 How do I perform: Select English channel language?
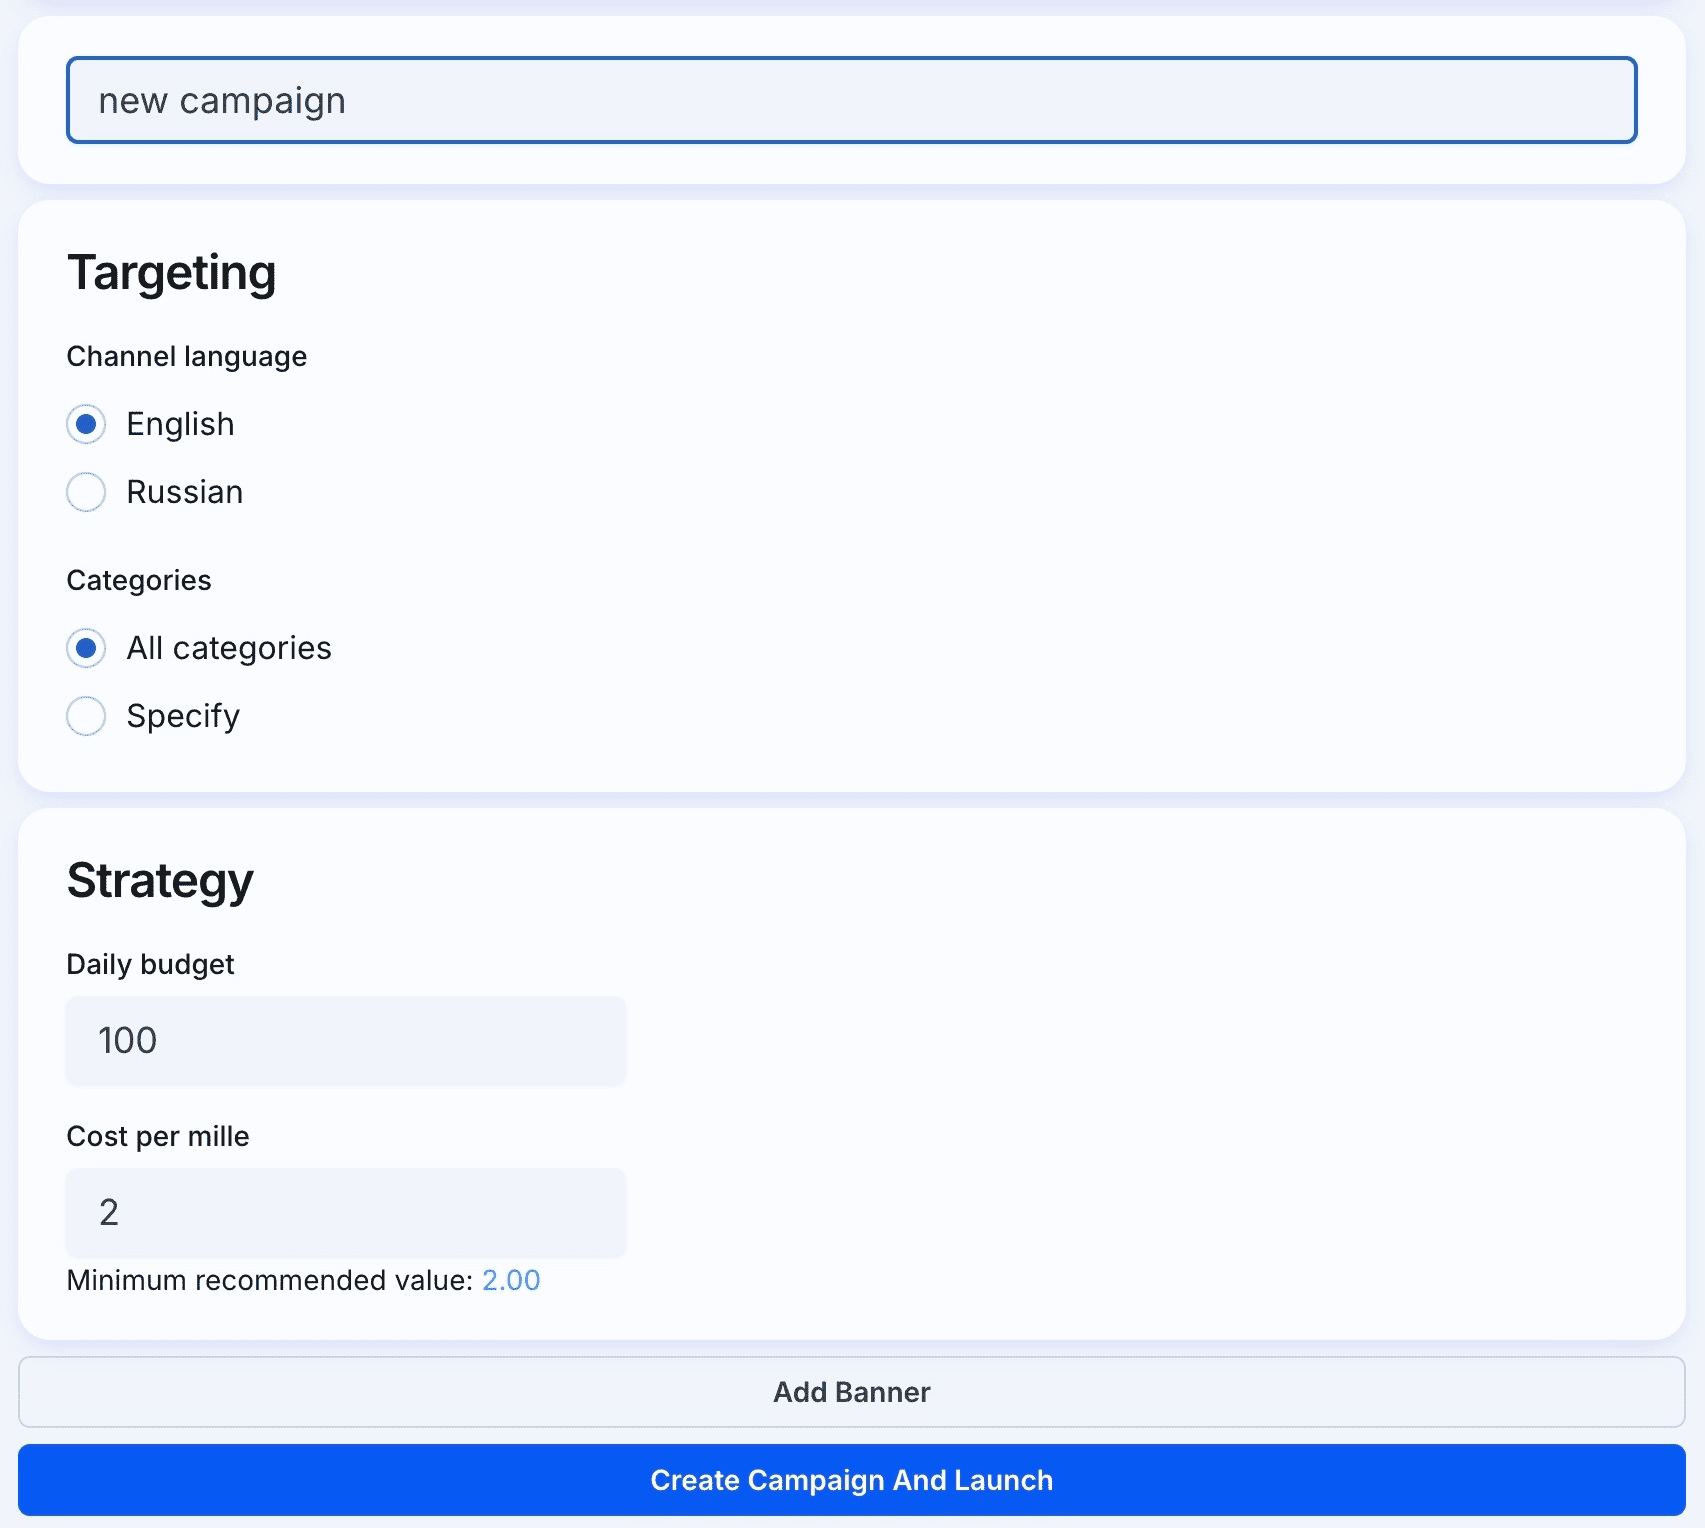[x=86, y=424]
